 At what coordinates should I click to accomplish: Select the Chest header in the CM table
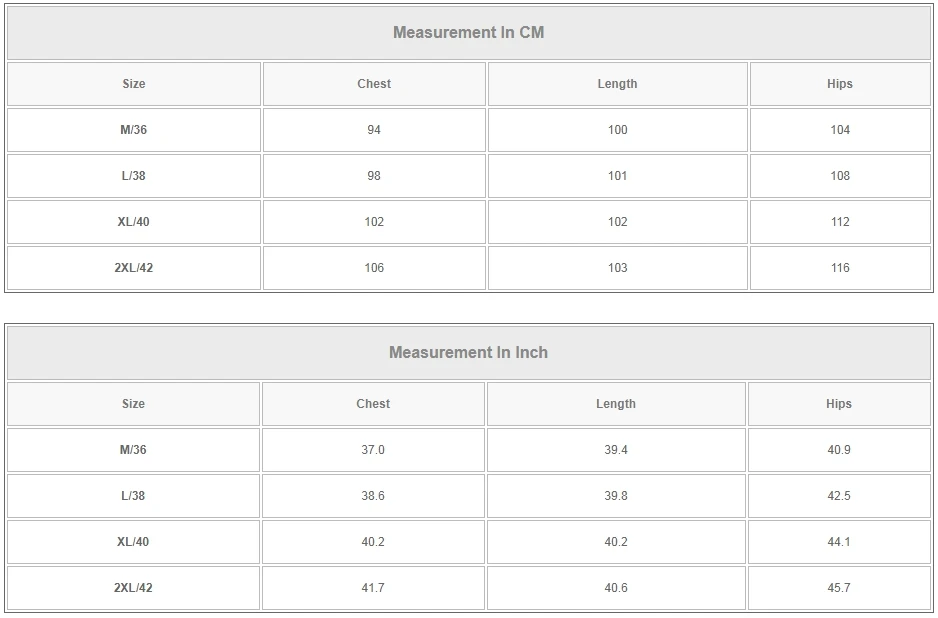pos(374,84)
